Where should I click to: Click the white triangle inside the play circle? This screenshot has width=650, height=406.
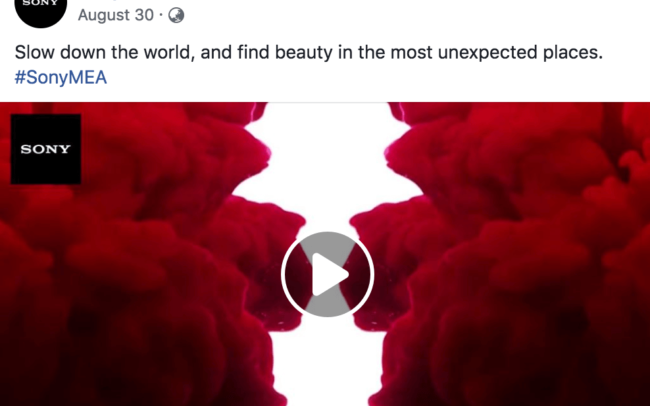pyautogui.click(x=330, y=275)
